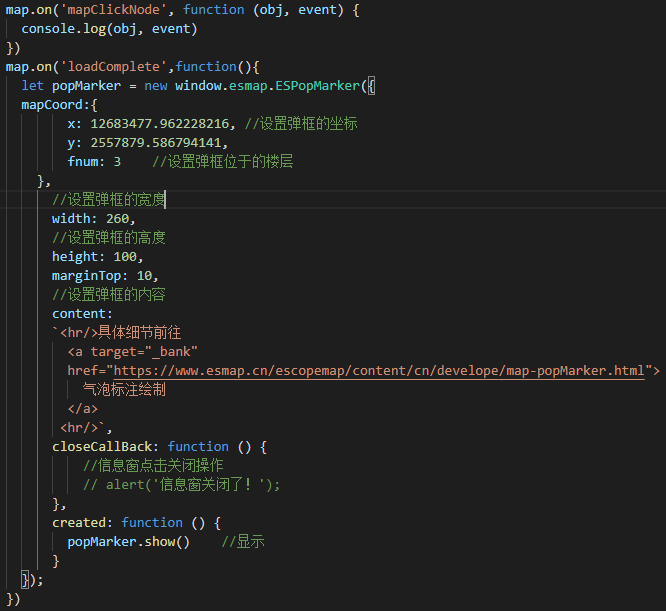
Task: Click the y value 2557879.586794141
Action: click(x=155, y=143)
